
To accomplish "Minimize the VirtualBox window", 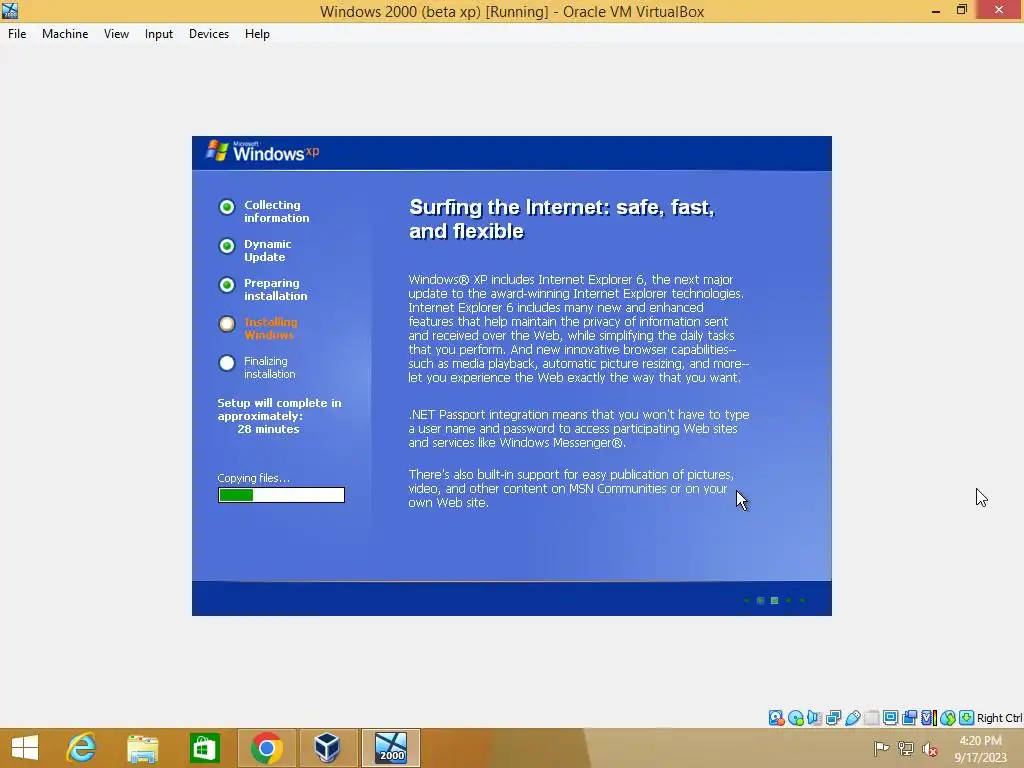I will point(936,10).
